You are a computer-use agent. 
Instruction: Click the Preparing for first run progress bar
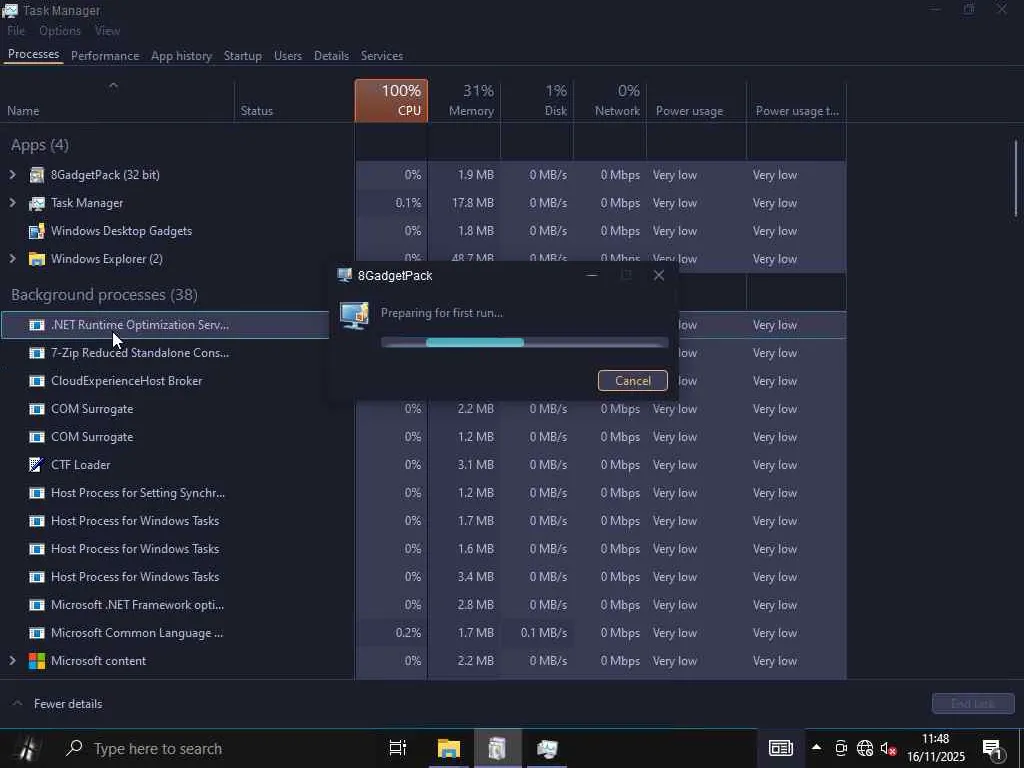pos(524,342)
